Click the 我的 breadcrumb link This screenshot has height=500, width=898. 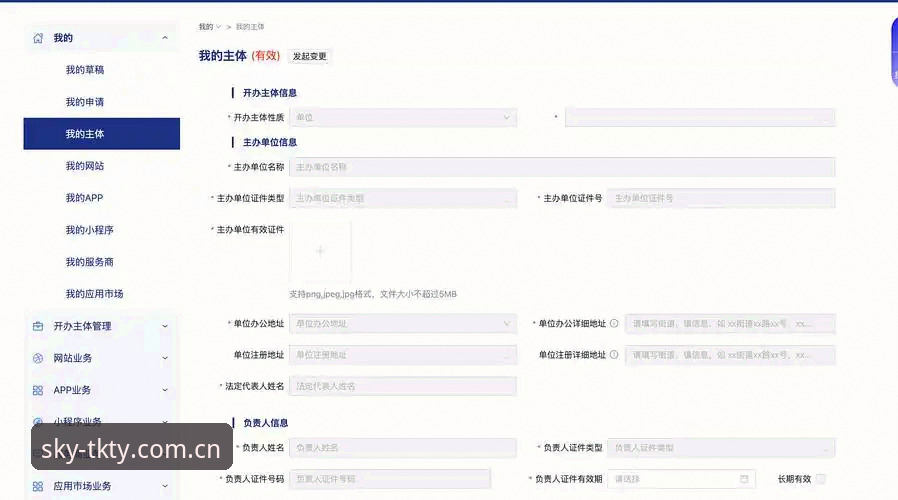tap(206, 27)
